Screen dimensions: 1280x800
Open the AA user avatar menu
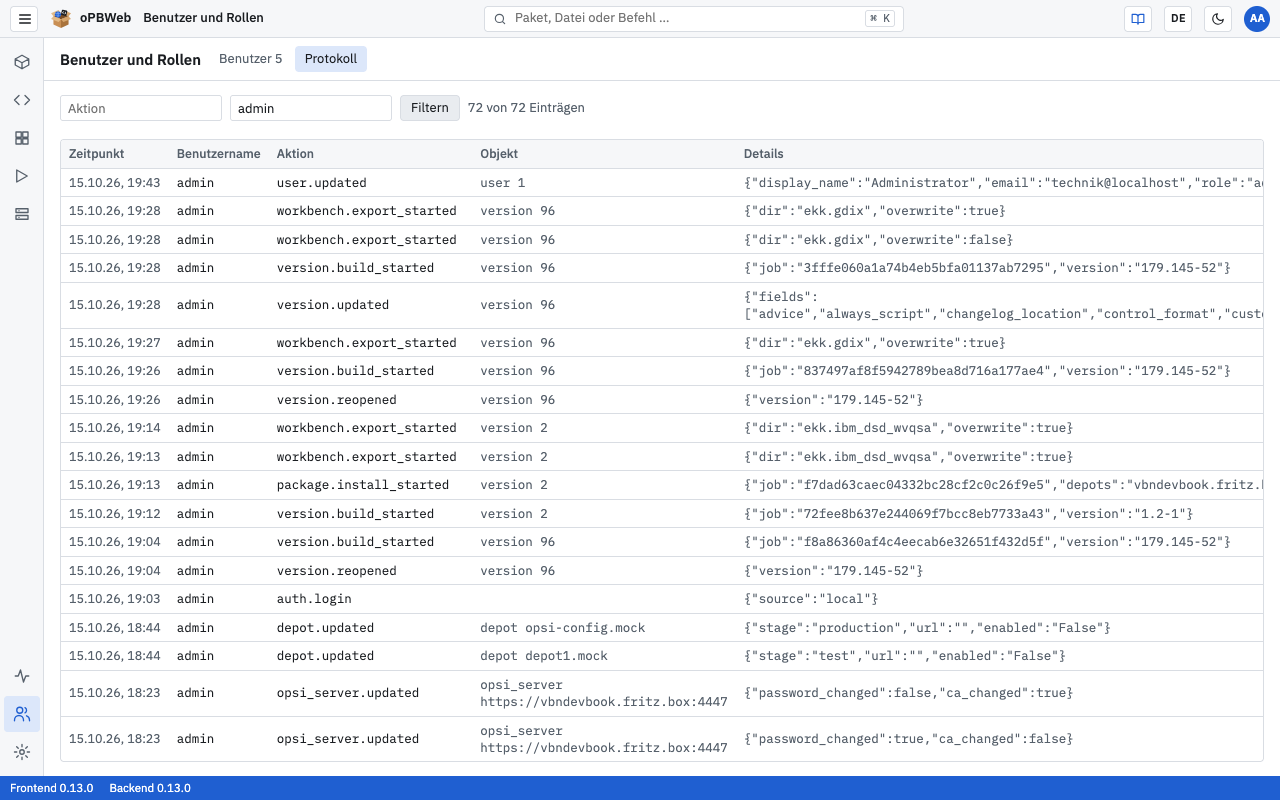click(1257, 18)
